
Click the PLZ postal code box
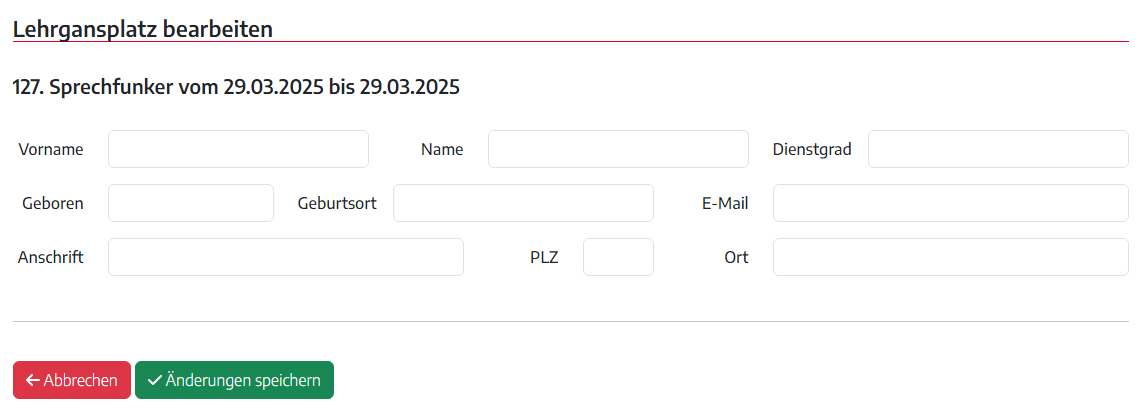point(618,257)
